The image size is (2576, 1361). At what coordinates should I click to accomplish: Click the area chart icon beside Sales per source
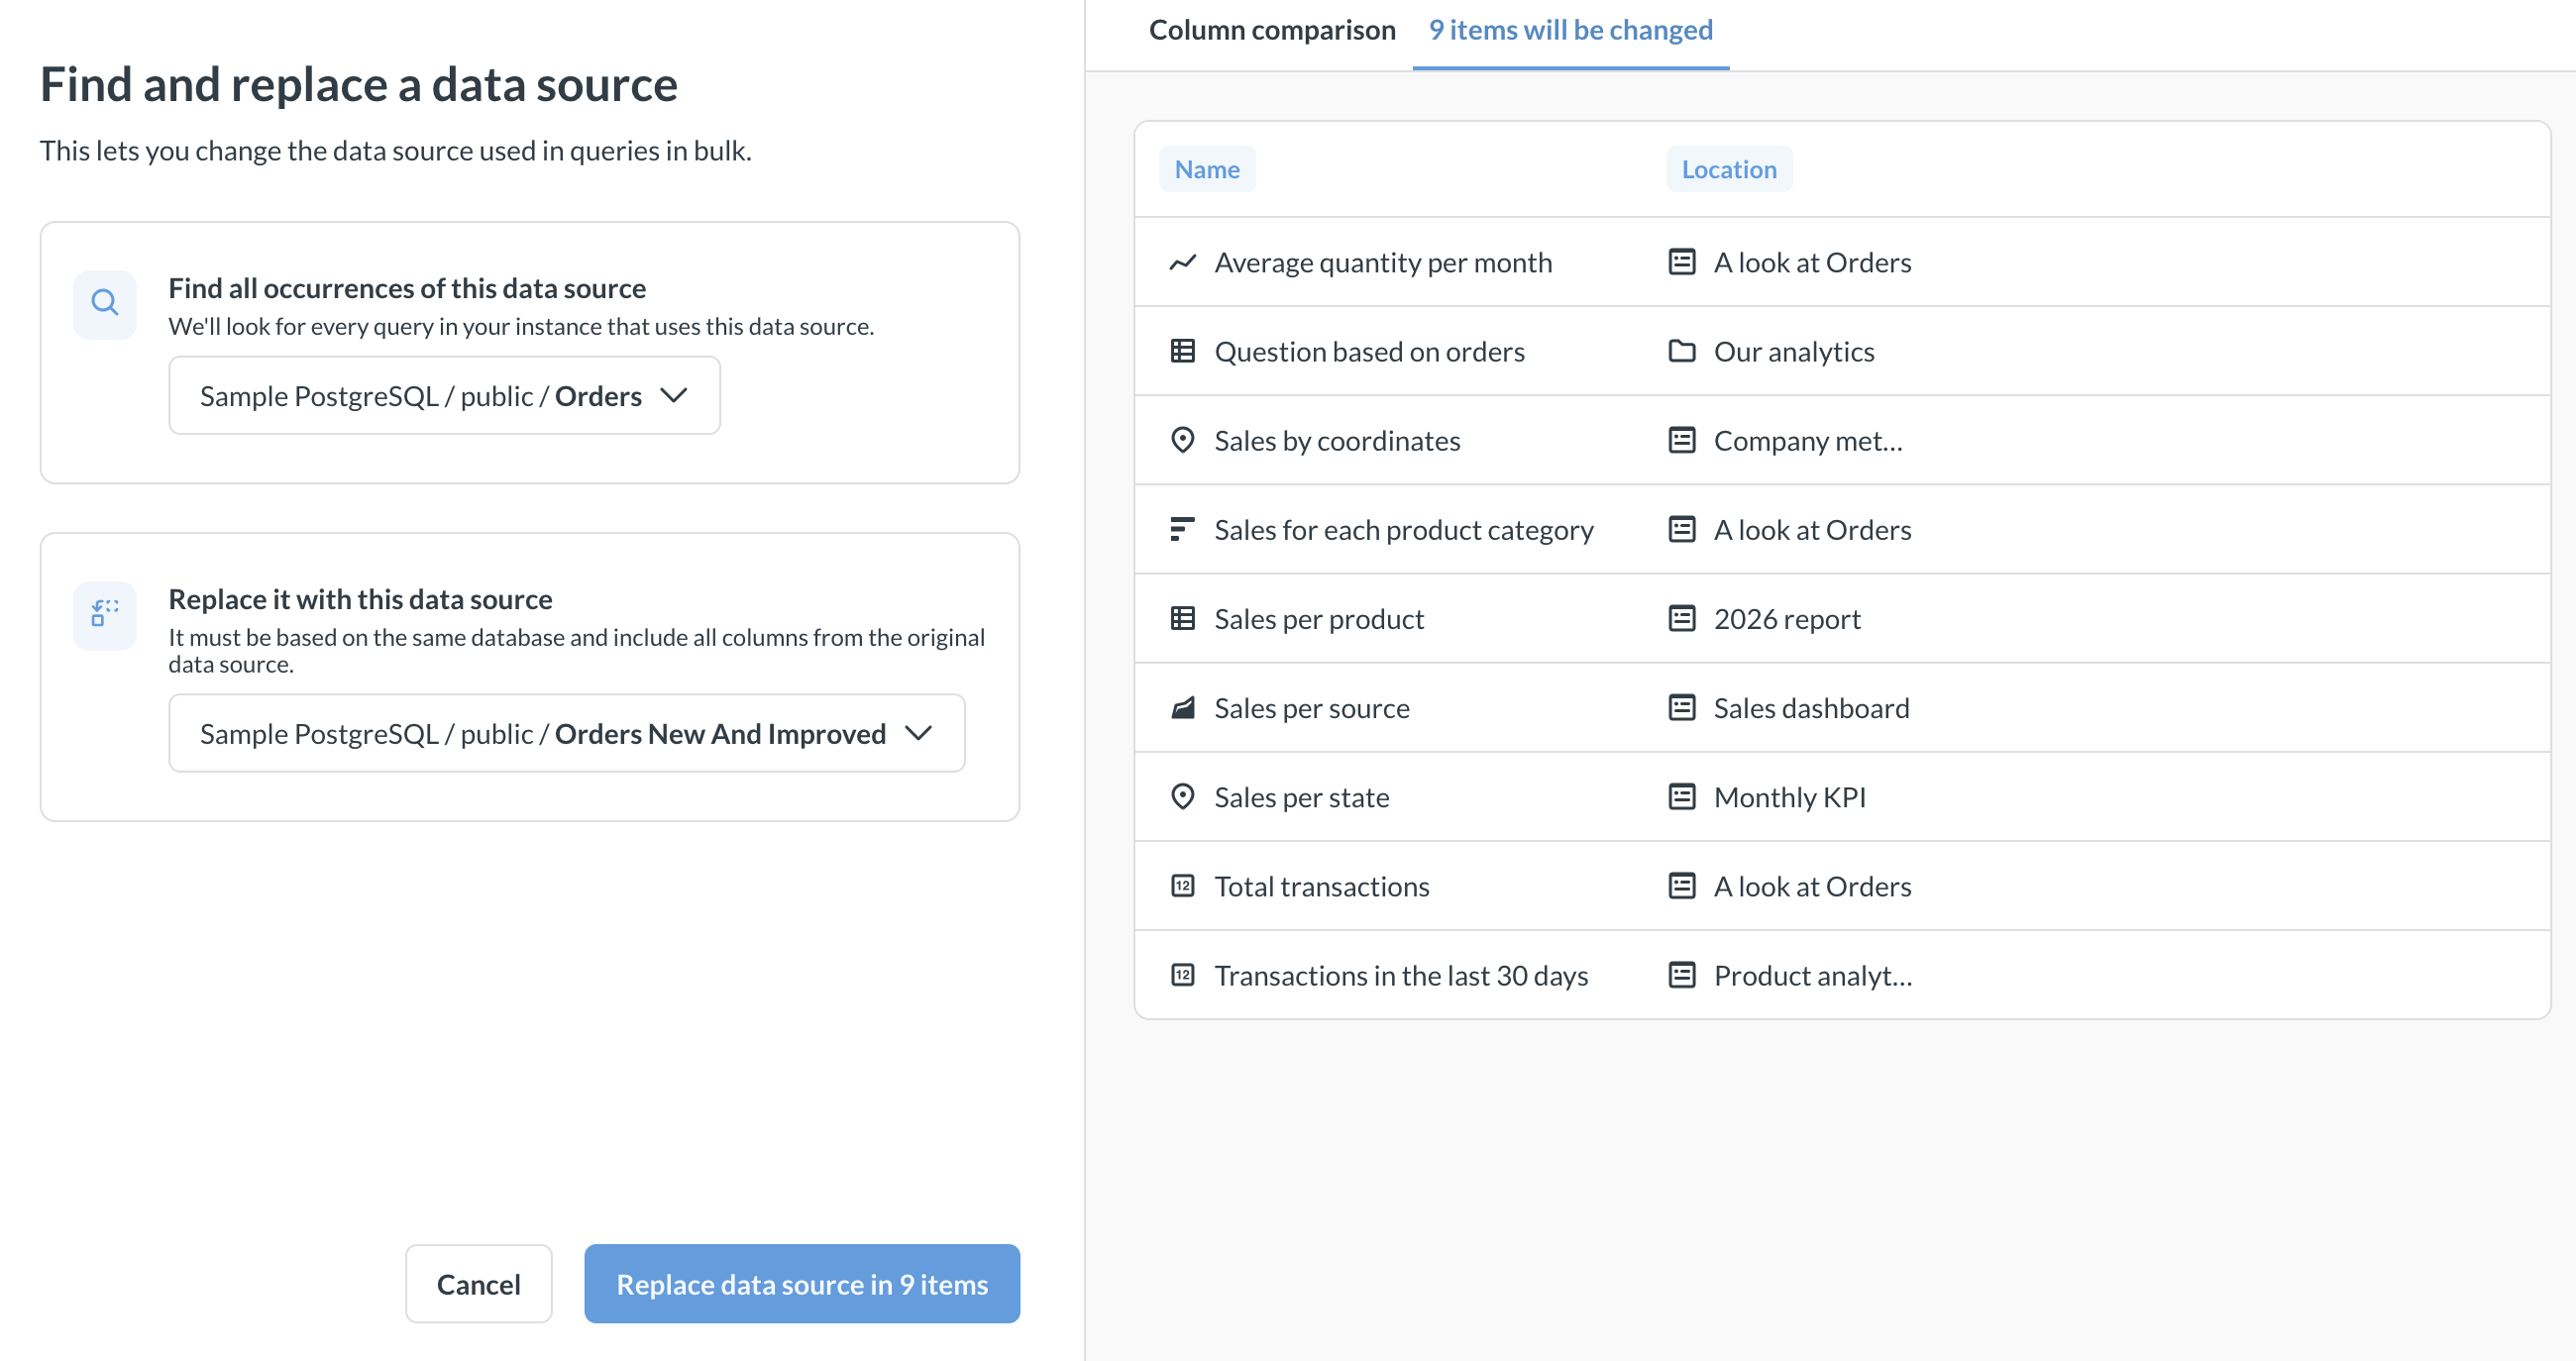pos(1183,708)
